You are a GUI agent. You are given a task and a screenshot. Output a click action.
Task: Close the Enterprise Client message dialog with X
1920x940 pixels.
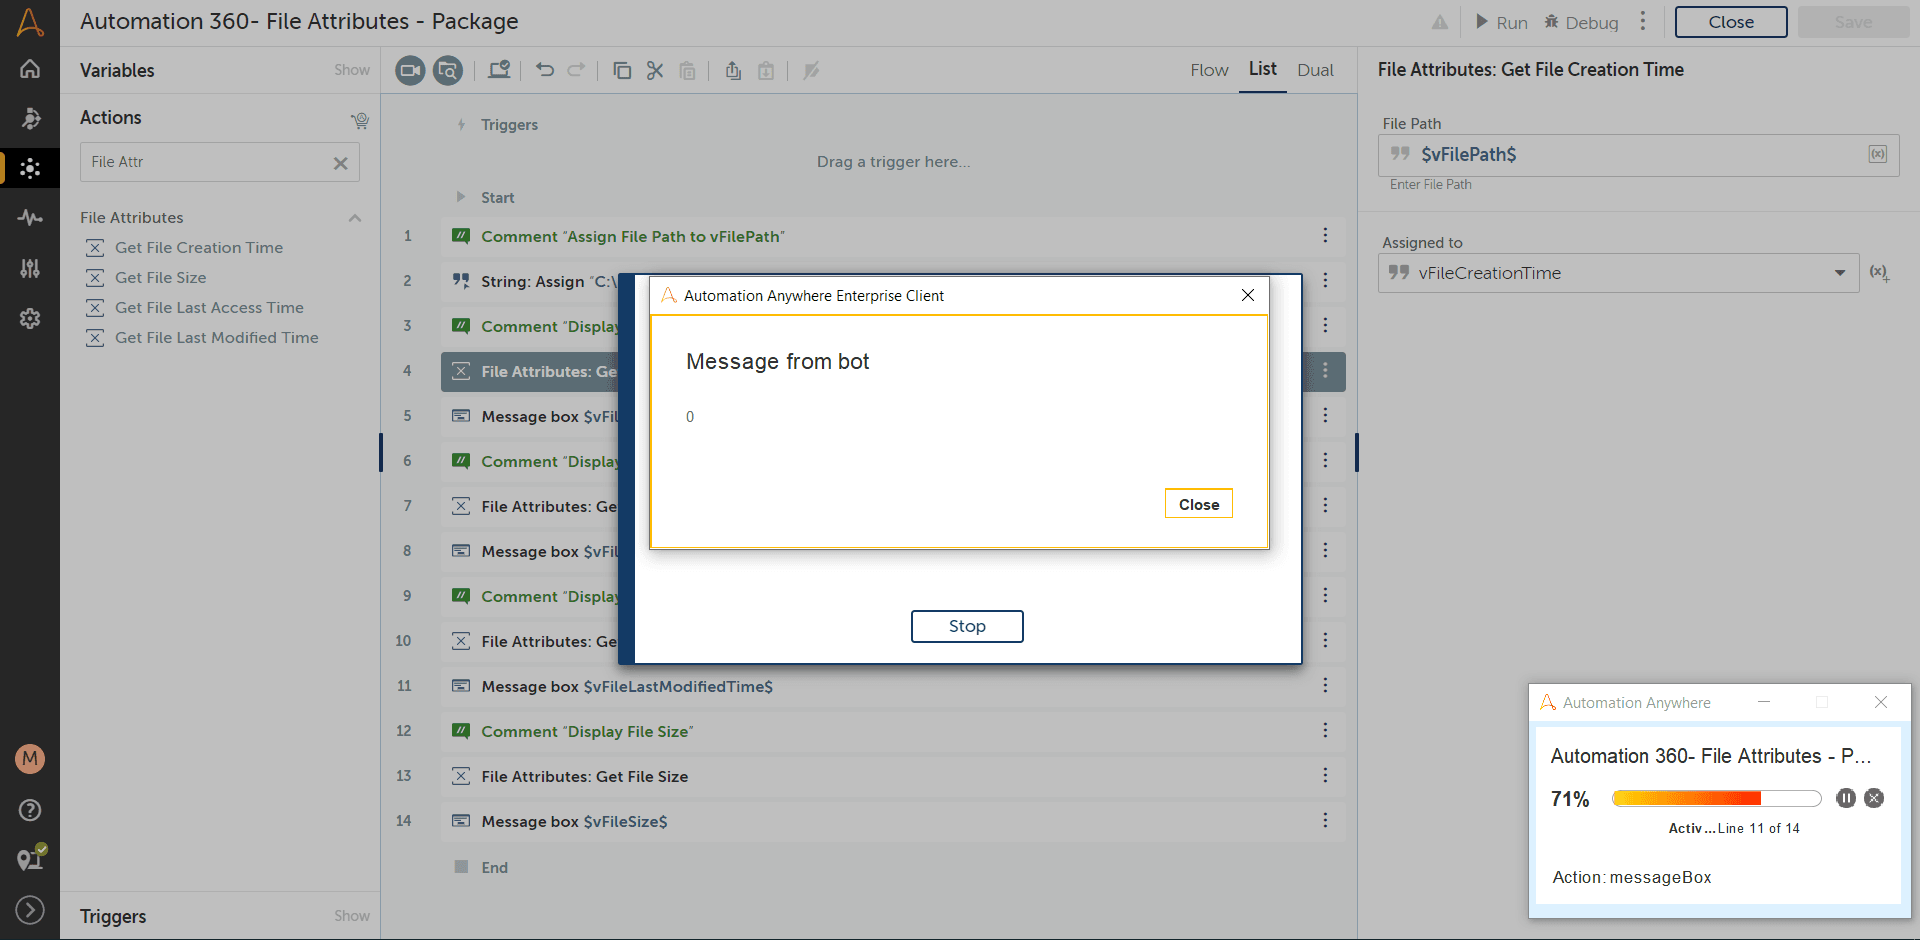(1248, 295)
